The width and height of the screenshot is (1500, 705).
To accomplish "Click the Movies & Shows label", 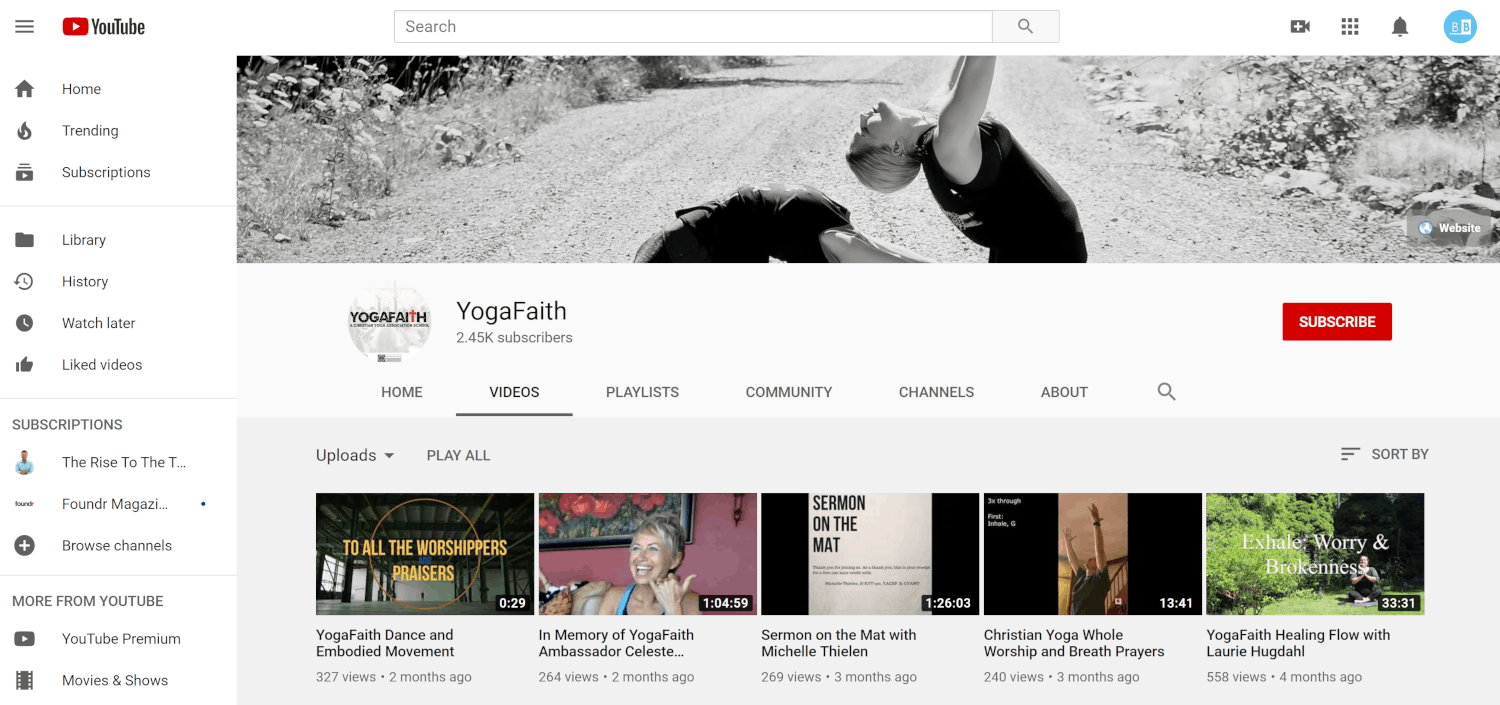I will 115,681.
